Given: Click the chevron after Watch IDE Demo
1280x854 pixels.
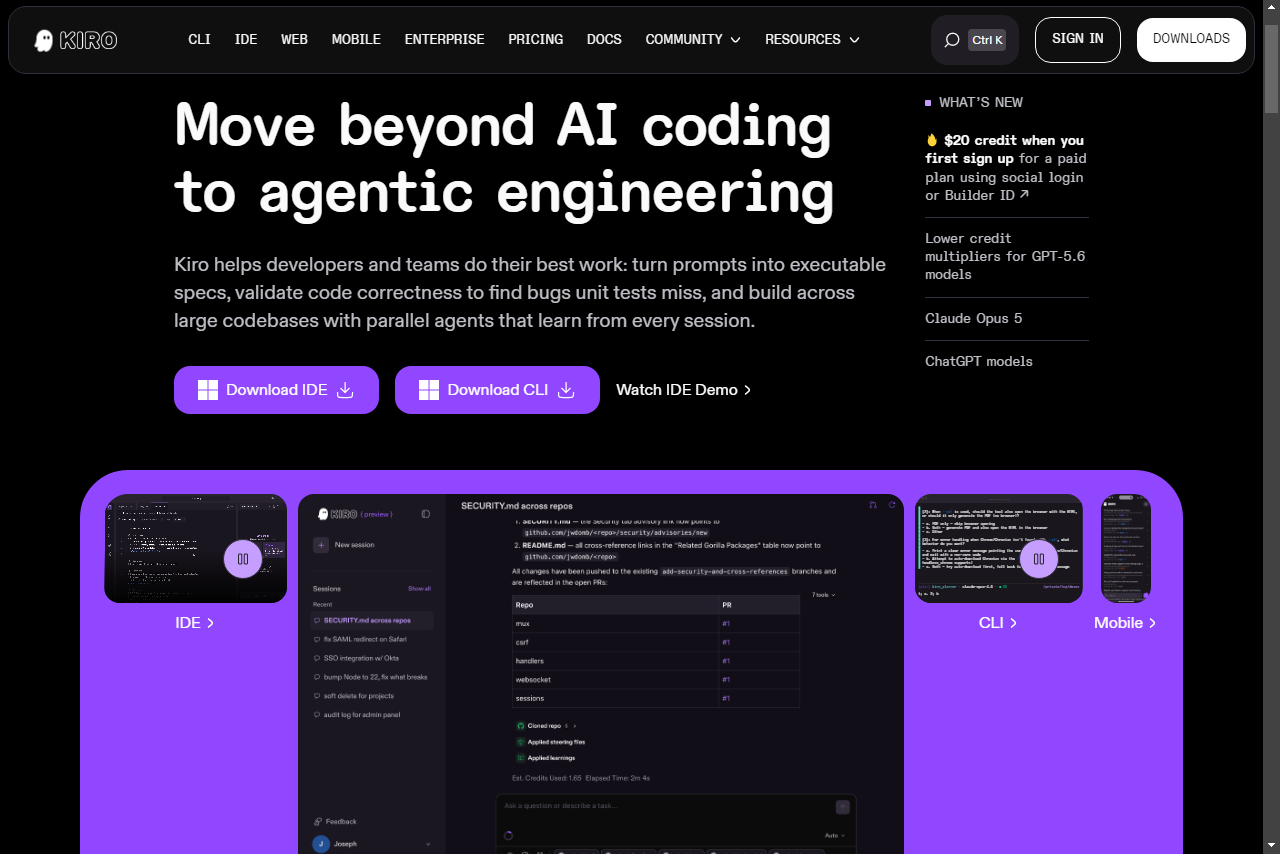Looking at the screenshot, I should [x=747, y=390].
